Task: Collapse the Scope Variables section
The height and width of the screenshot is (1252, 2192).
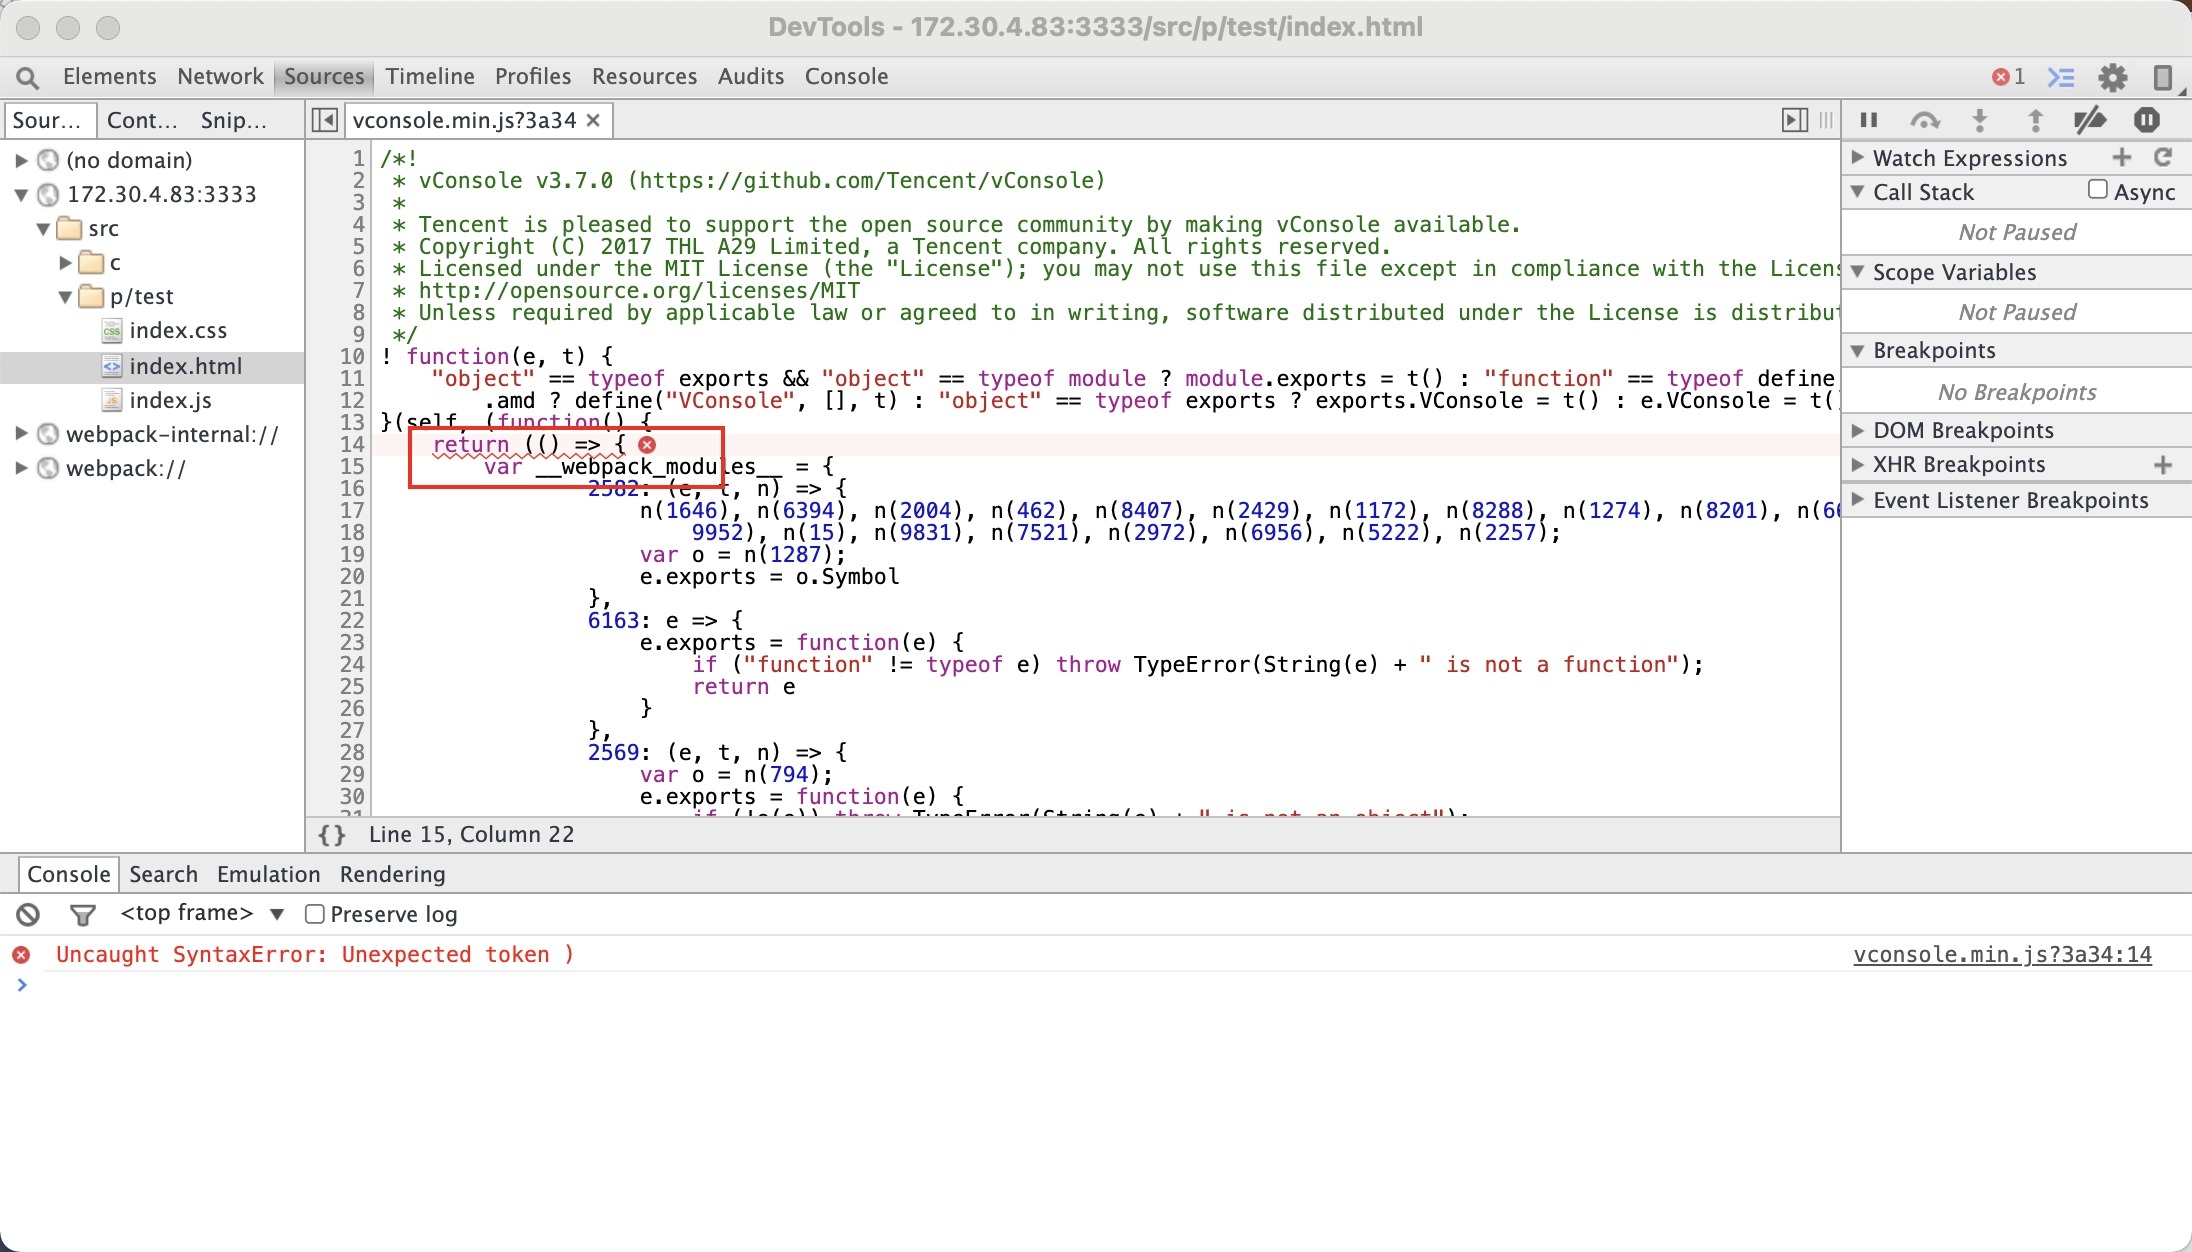Action: (x=1858, y=272)
